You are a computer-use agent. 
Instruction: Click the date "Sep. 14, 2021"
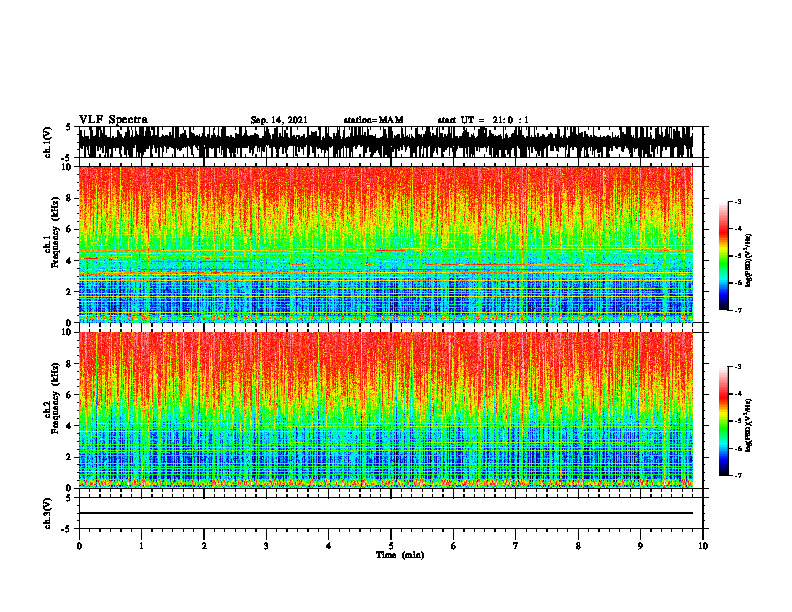(279, 120)
